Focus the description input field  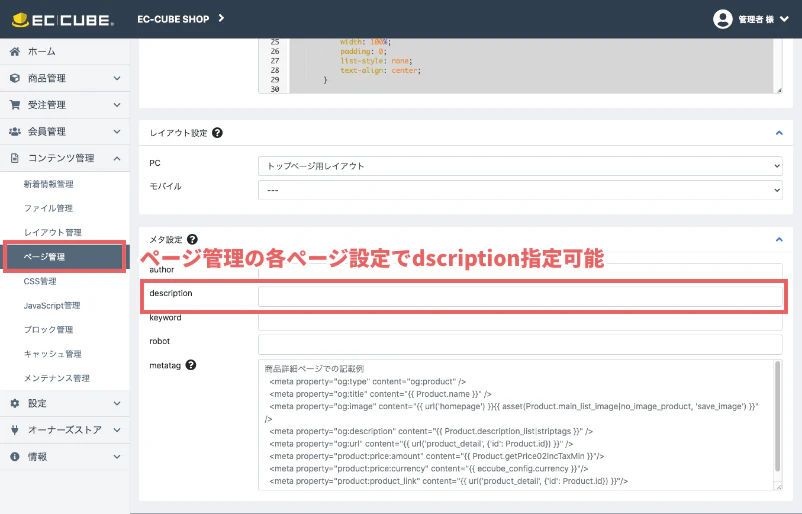click(x=520, y=297)
